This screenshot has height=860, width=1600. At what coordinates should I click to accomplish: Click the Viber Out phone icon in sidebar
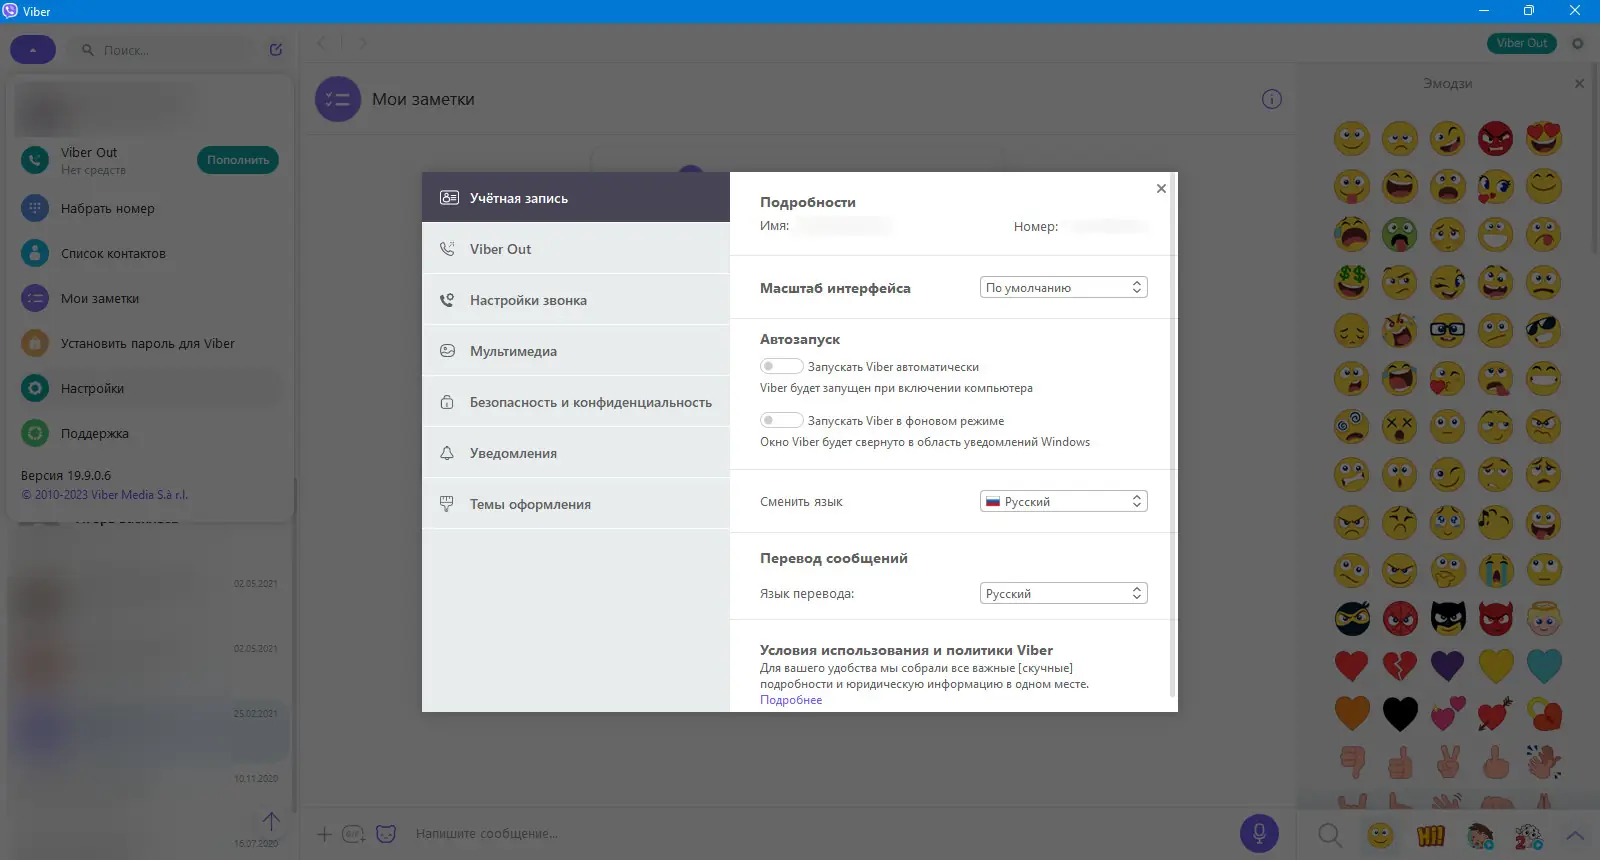click(x=35, y=160)
